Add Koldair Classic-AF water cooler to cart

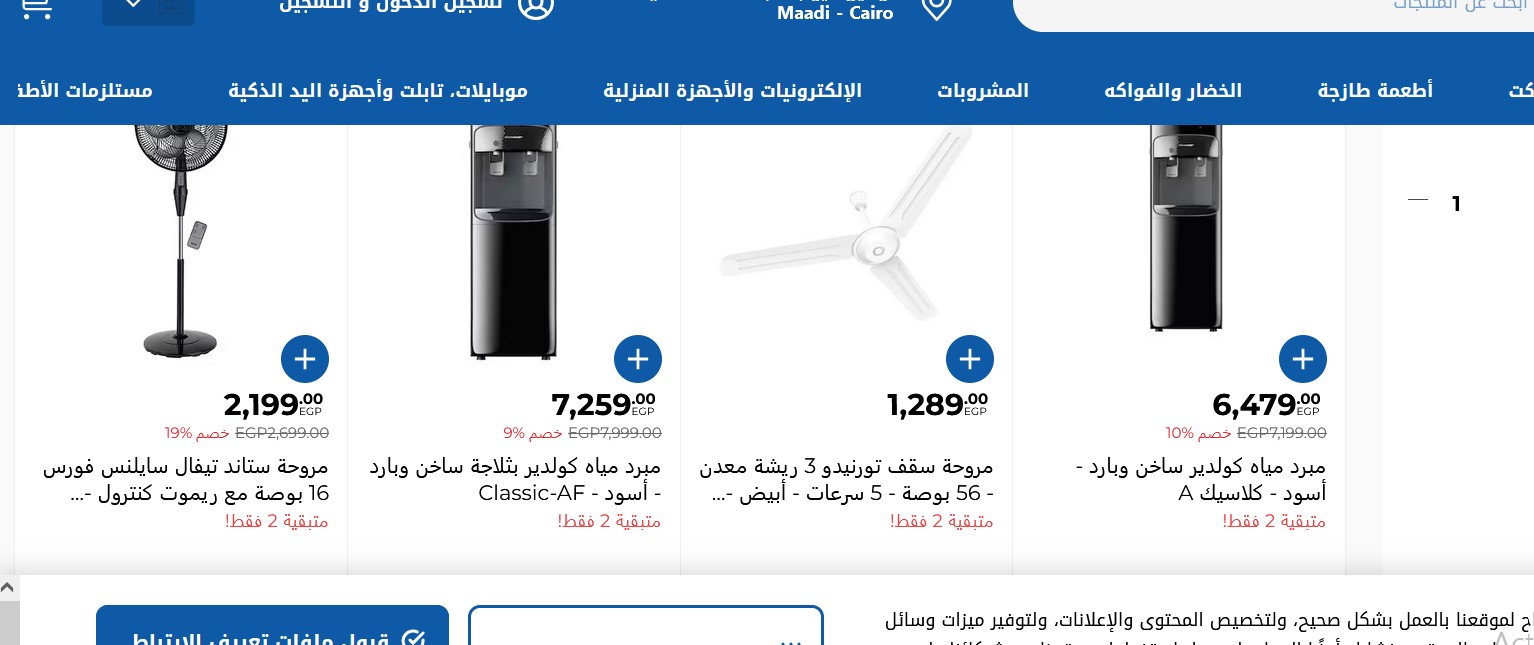click(x=638, y=359)
